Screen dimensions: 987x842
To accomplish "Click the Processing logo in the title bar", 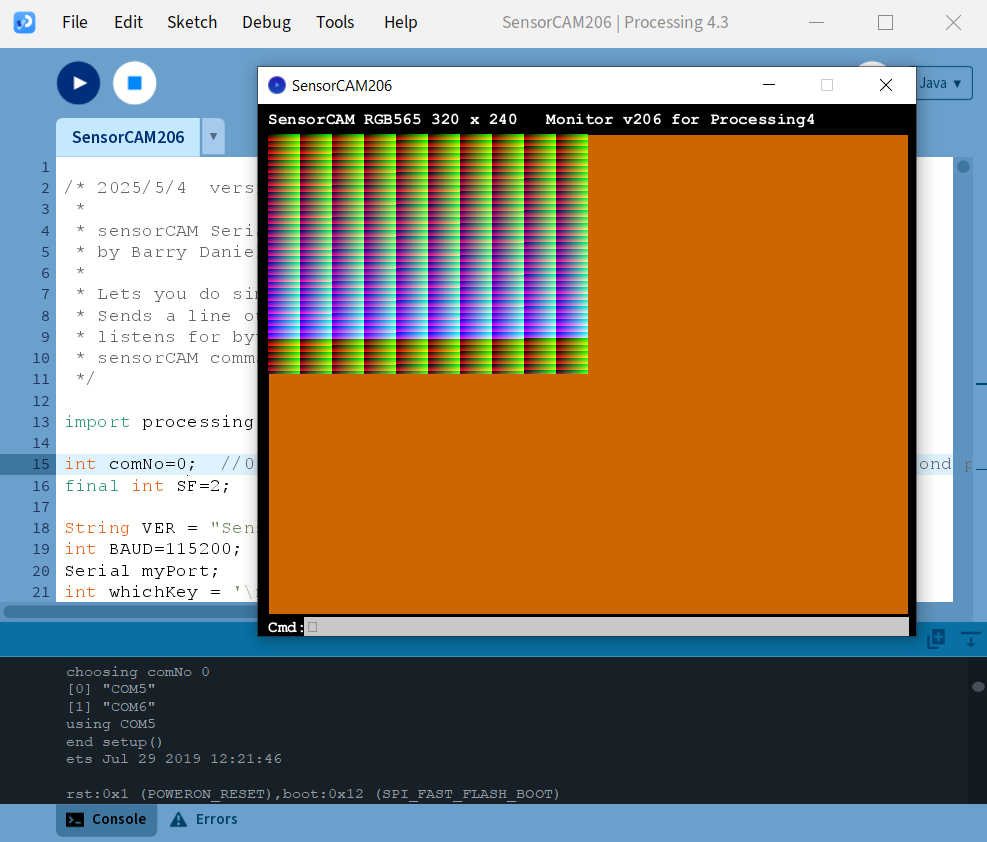I will pyautogui.click(x=23, y=21).
